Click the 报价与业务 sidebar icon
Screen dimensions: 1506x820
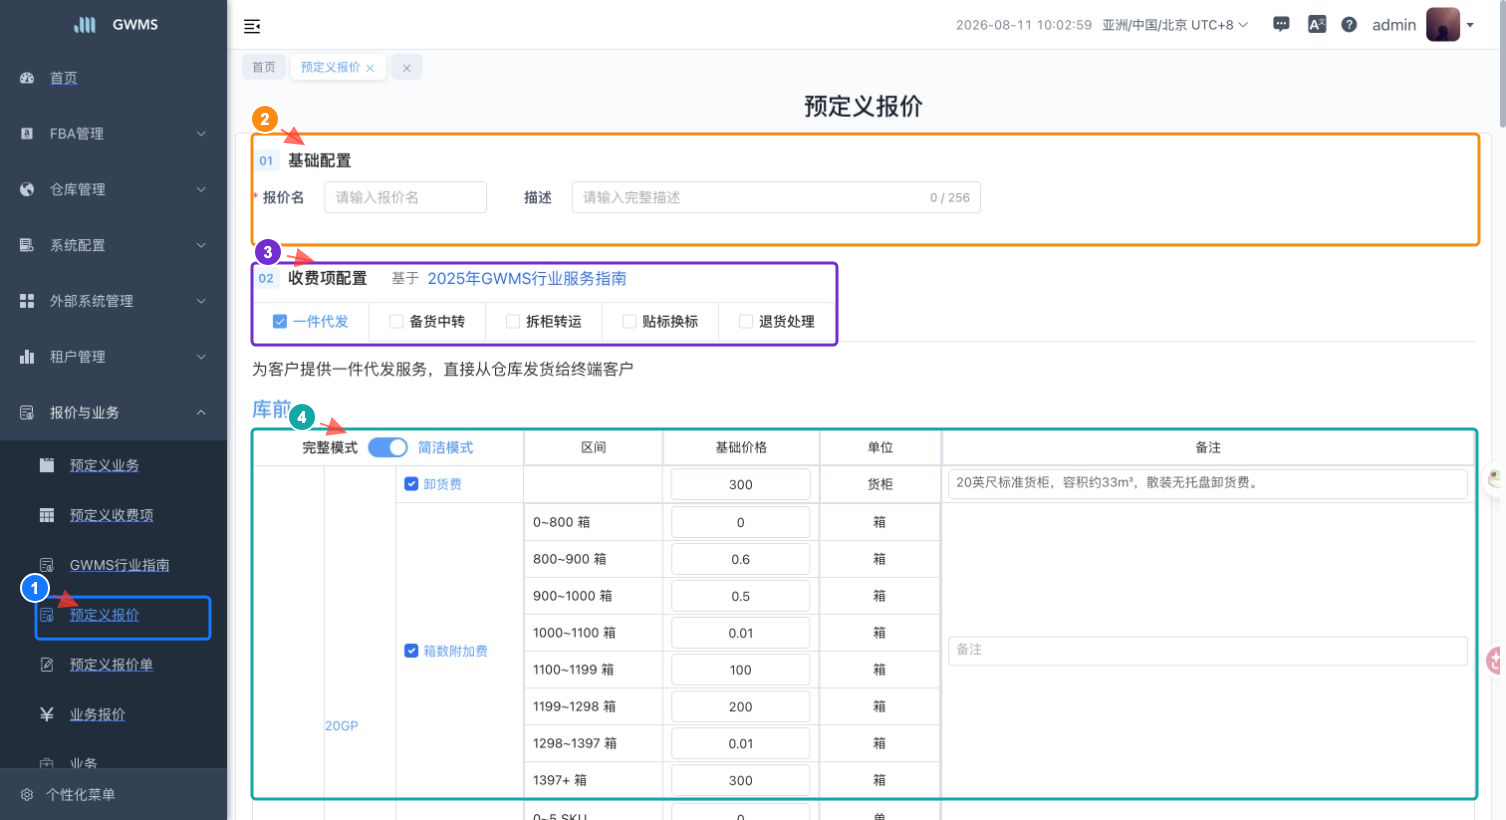pyautogui.click(x=27, y=413)
